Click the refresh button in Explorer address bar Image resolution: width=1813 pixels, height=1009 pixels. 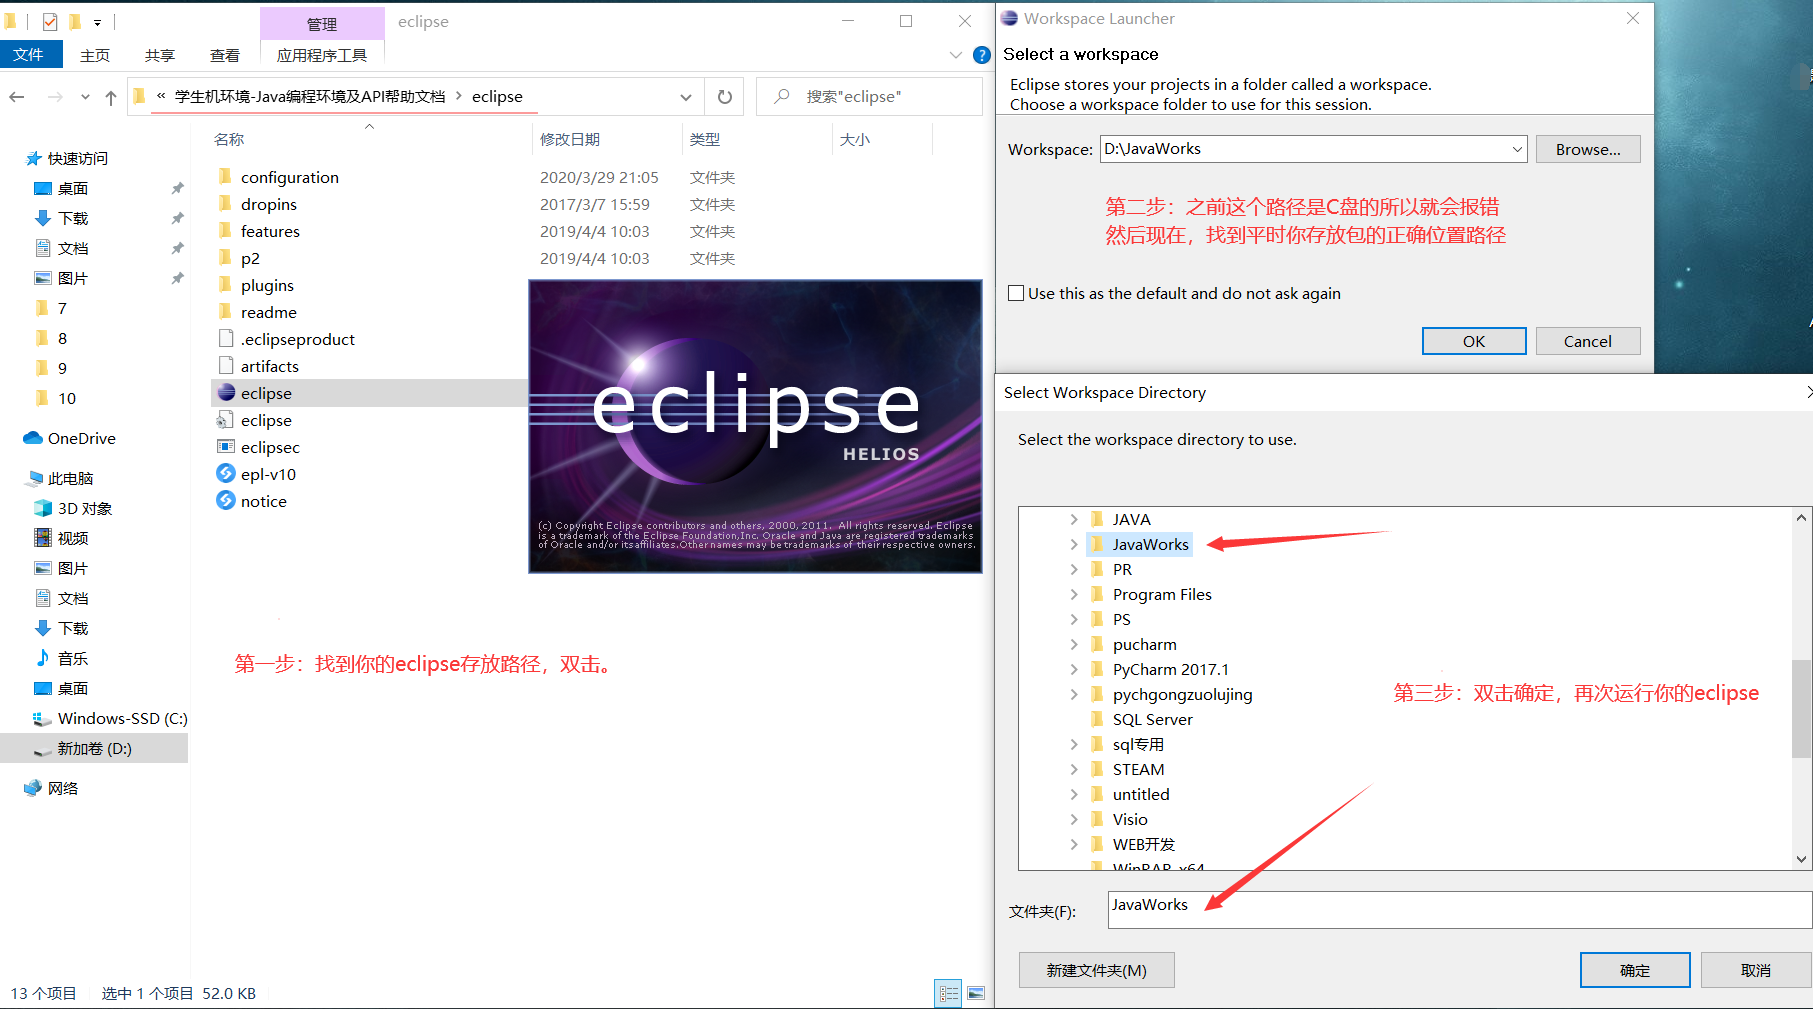(725, 97)
